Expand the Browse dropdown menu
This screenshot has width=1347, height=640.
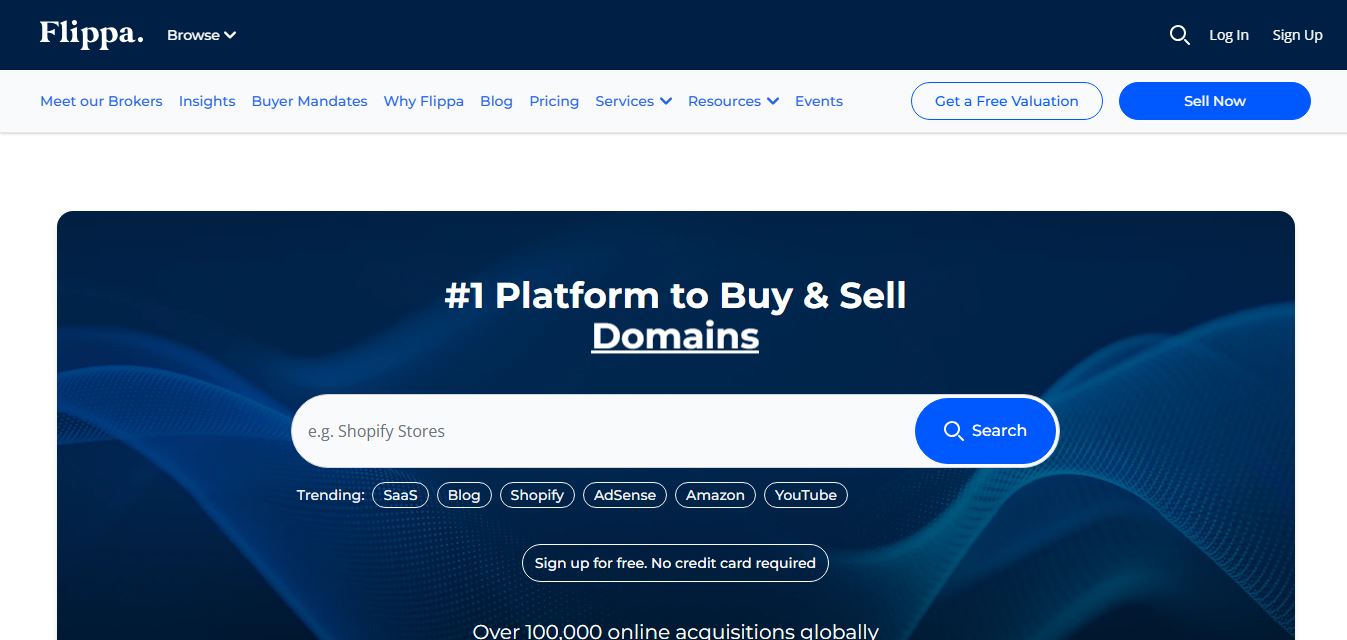pos(201,35)
